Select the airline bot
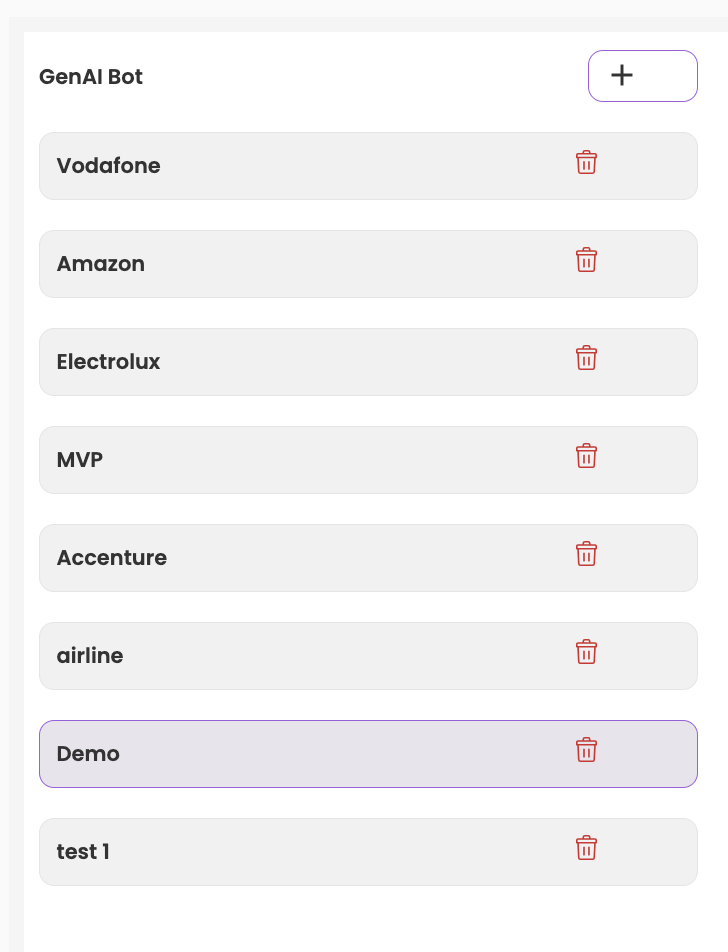This screenshot has height=952, width=728. coord(300,656)
